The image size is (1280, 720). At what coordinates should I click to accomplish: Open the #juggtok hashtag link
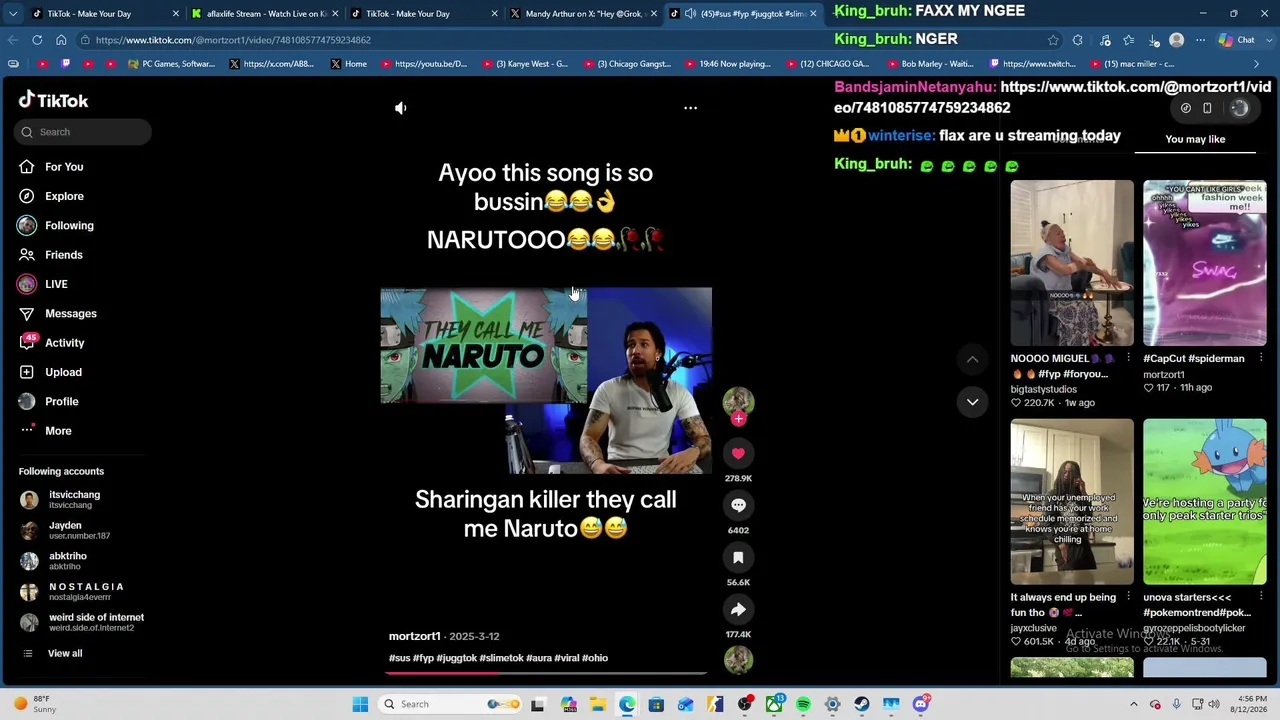[457, 658]
